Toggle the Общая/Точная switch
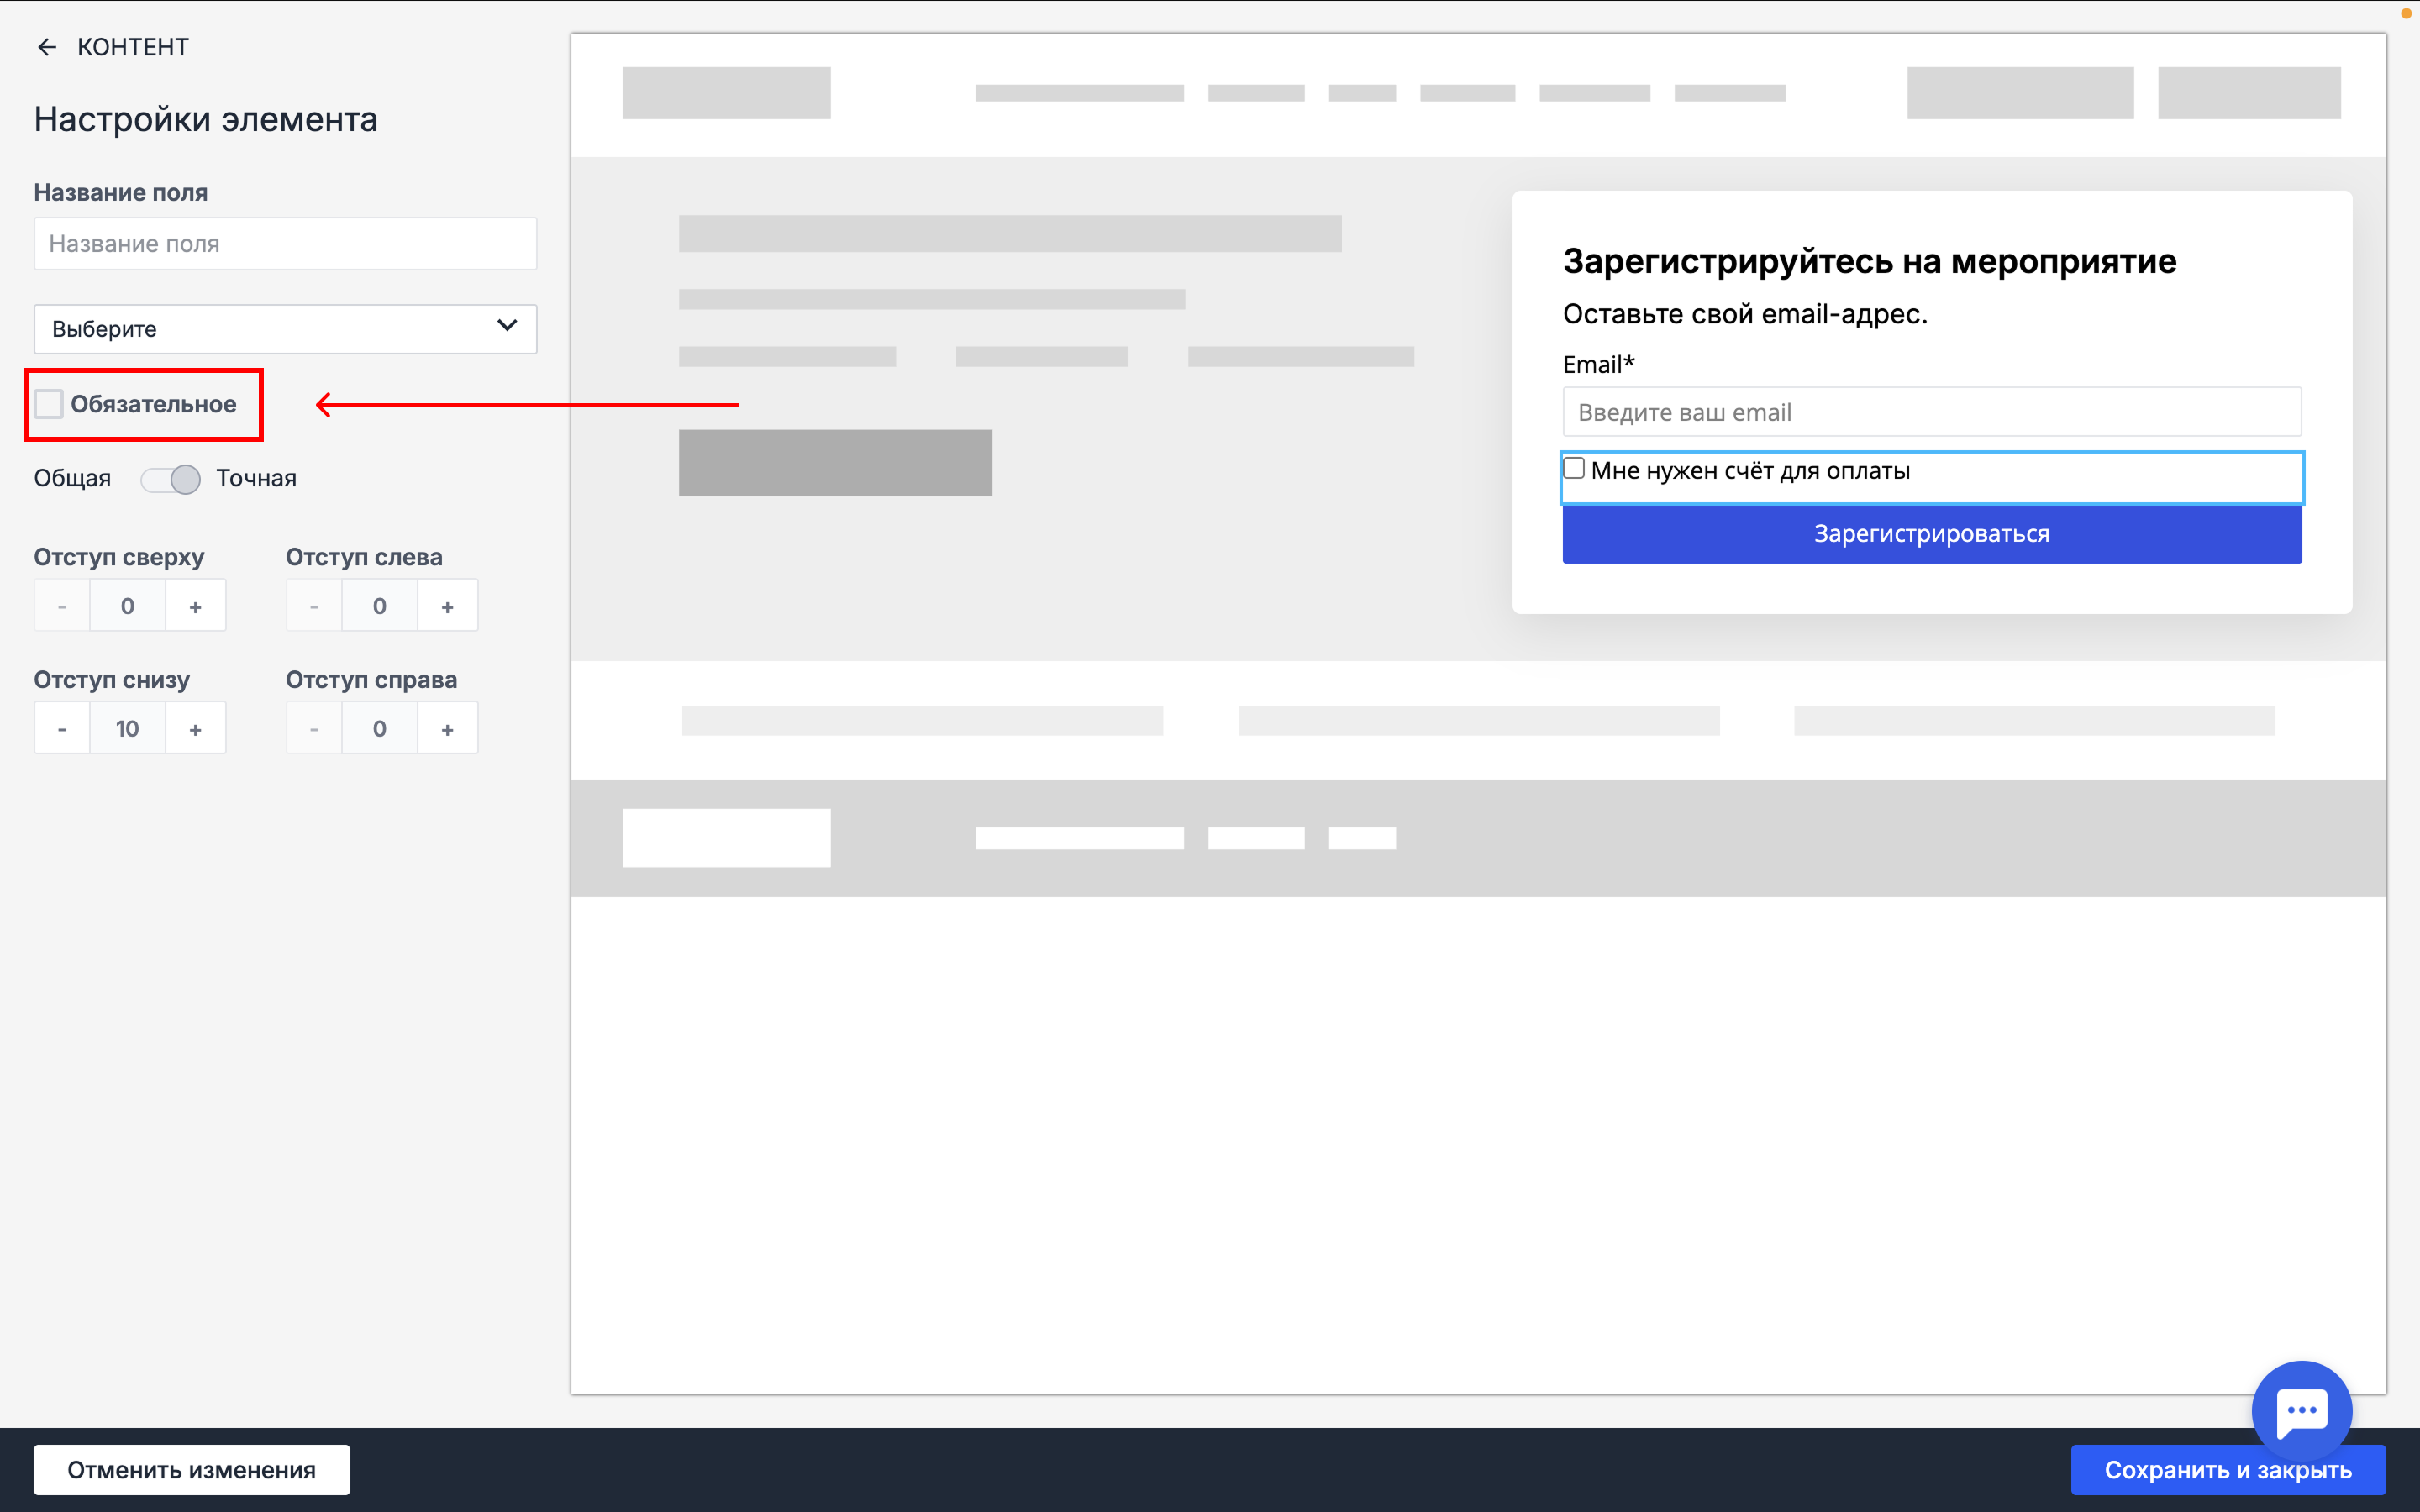 coord(170,479)
